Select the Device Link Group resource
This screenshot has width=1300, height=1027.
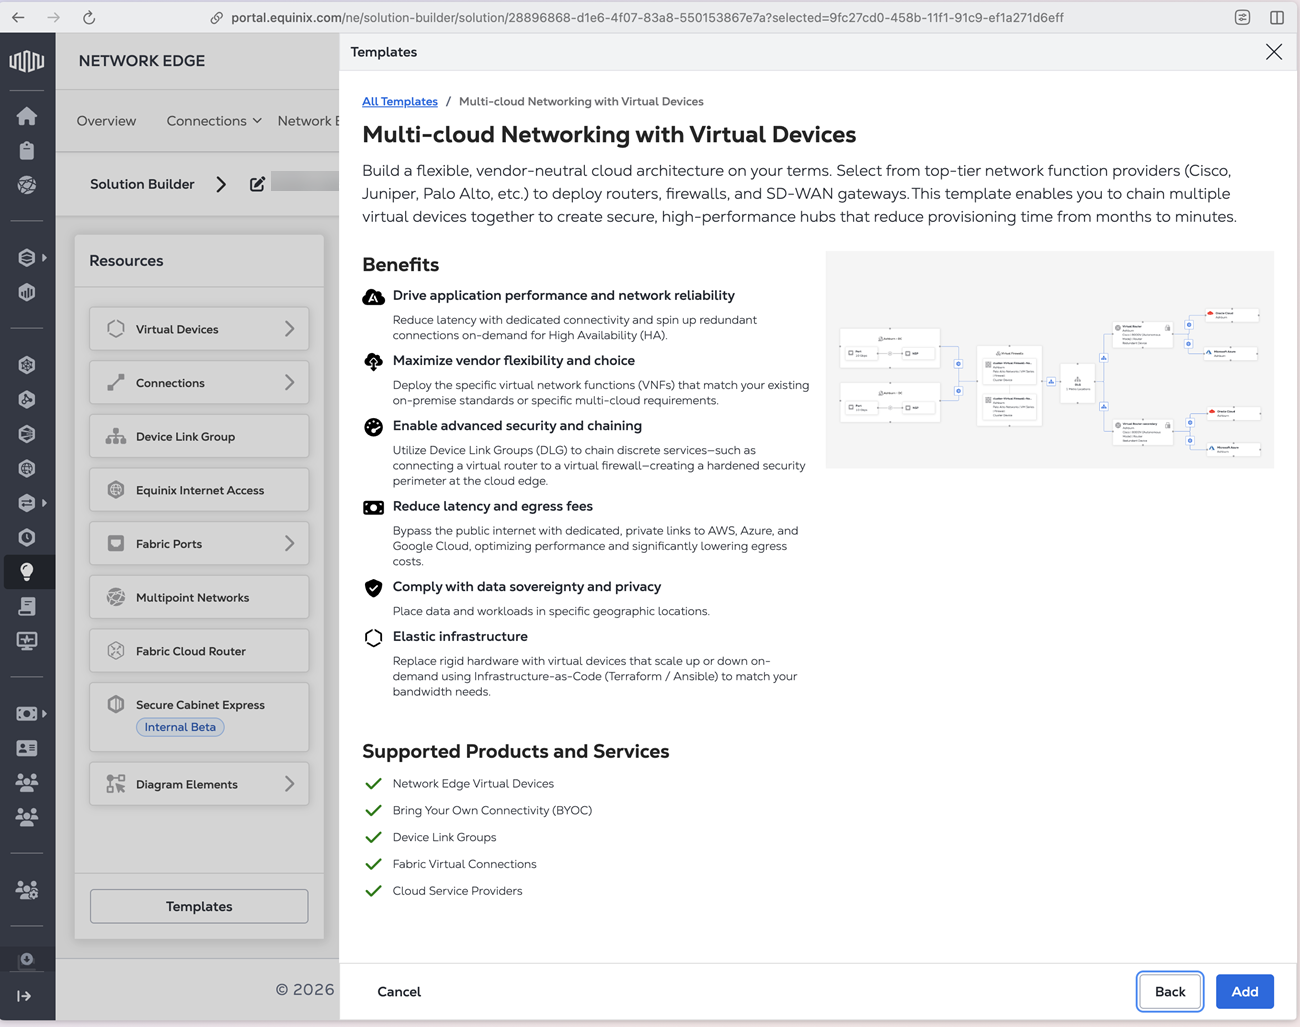(x=199, y=437)
